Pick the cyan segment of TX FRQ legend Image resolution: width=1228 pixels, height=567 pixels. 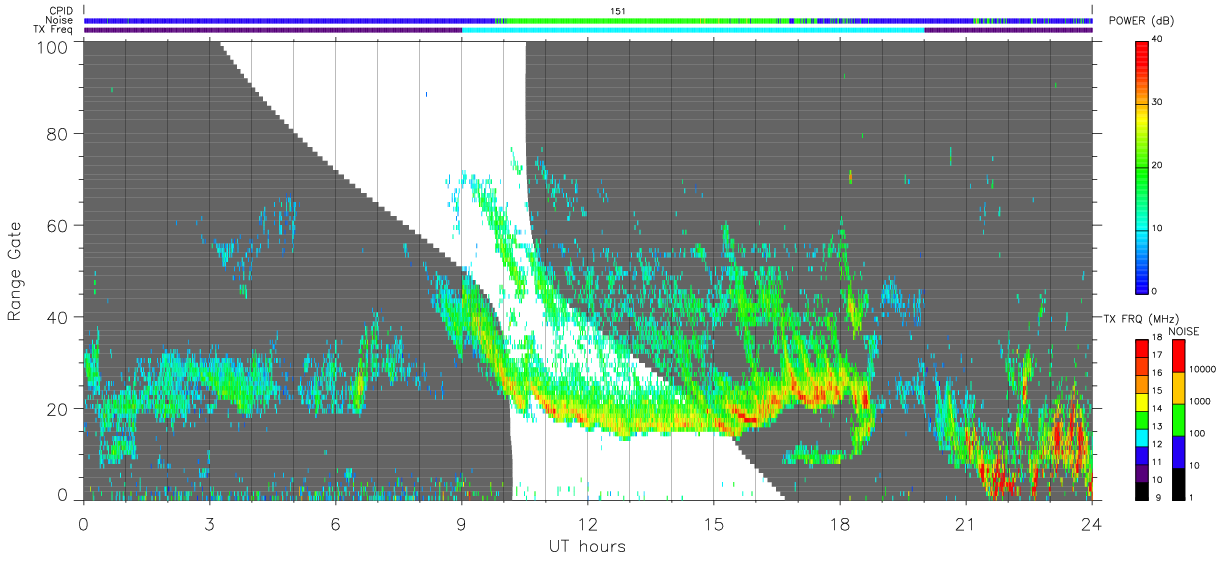point(1140,436)
